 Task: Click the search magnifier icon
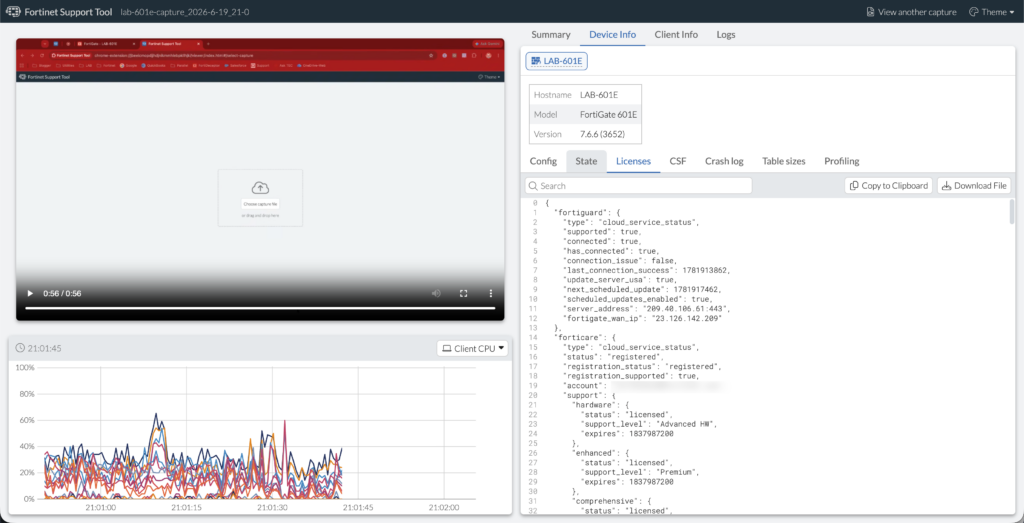533,185
